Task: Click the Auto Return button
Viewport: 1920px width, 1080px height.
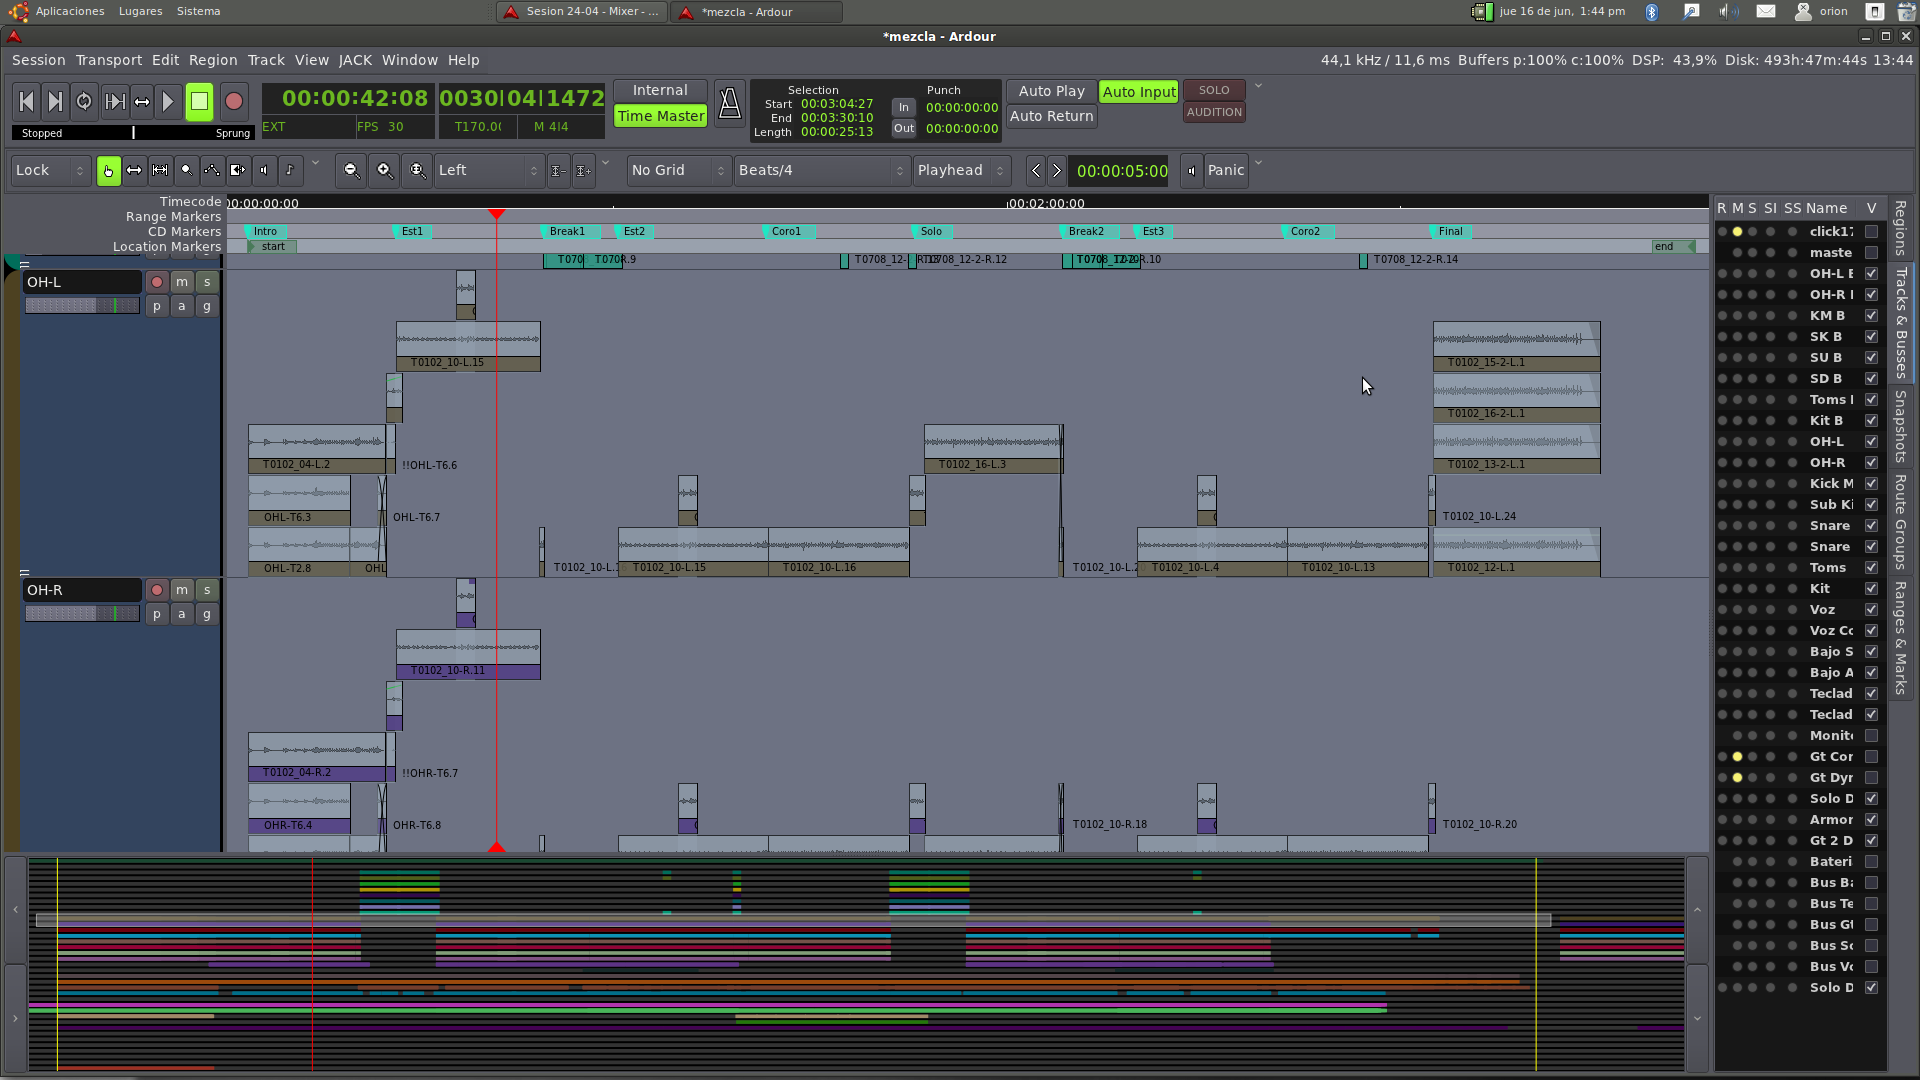Action: click(x=1051, y=116)
